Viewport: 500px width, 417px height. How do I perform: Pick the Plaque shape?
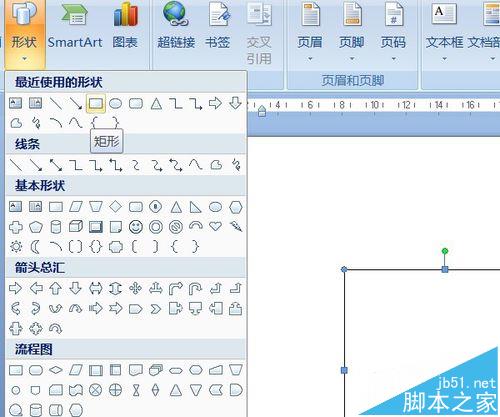116,247
